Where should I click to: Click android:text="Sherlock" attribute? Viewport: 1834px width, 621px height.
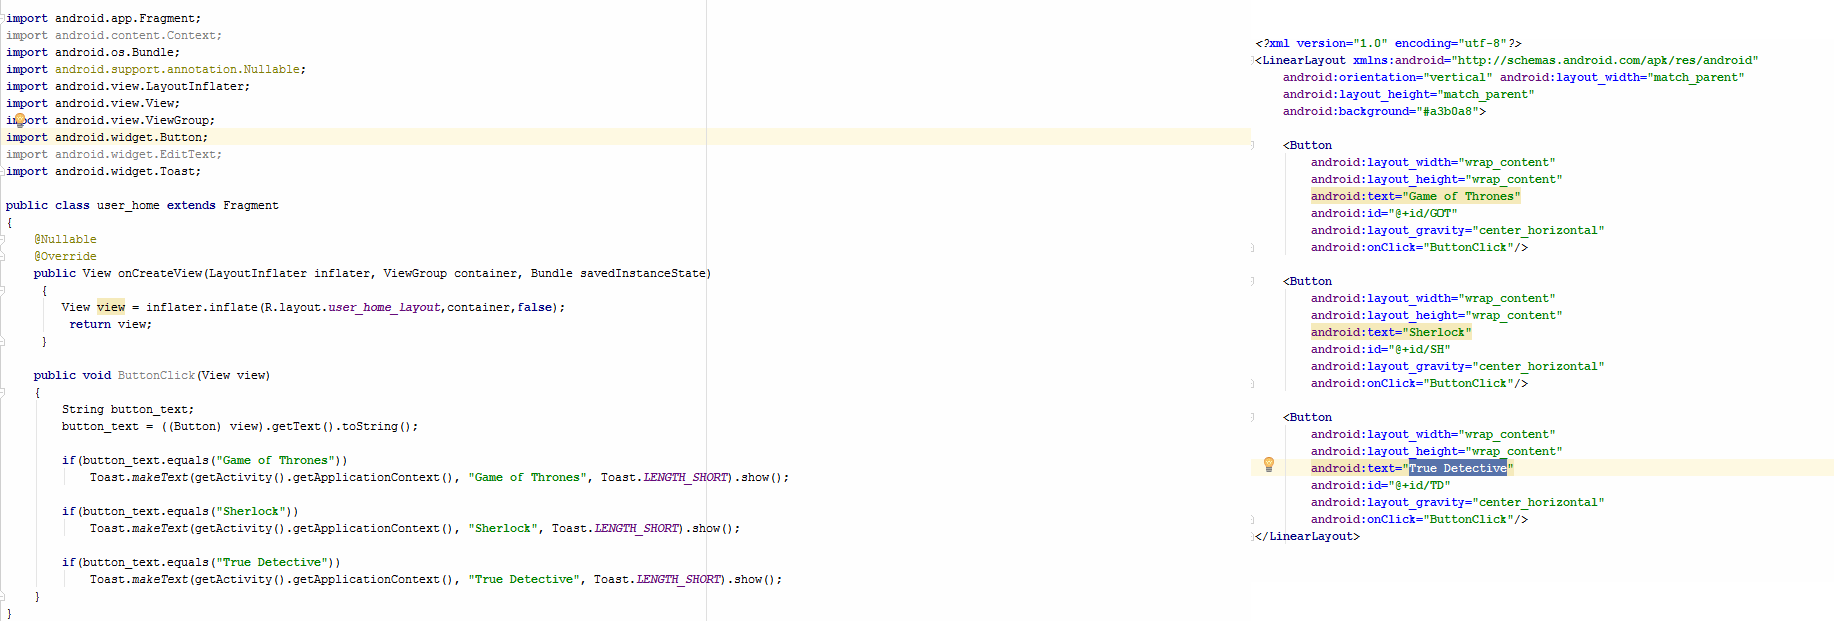(1391, 332)
